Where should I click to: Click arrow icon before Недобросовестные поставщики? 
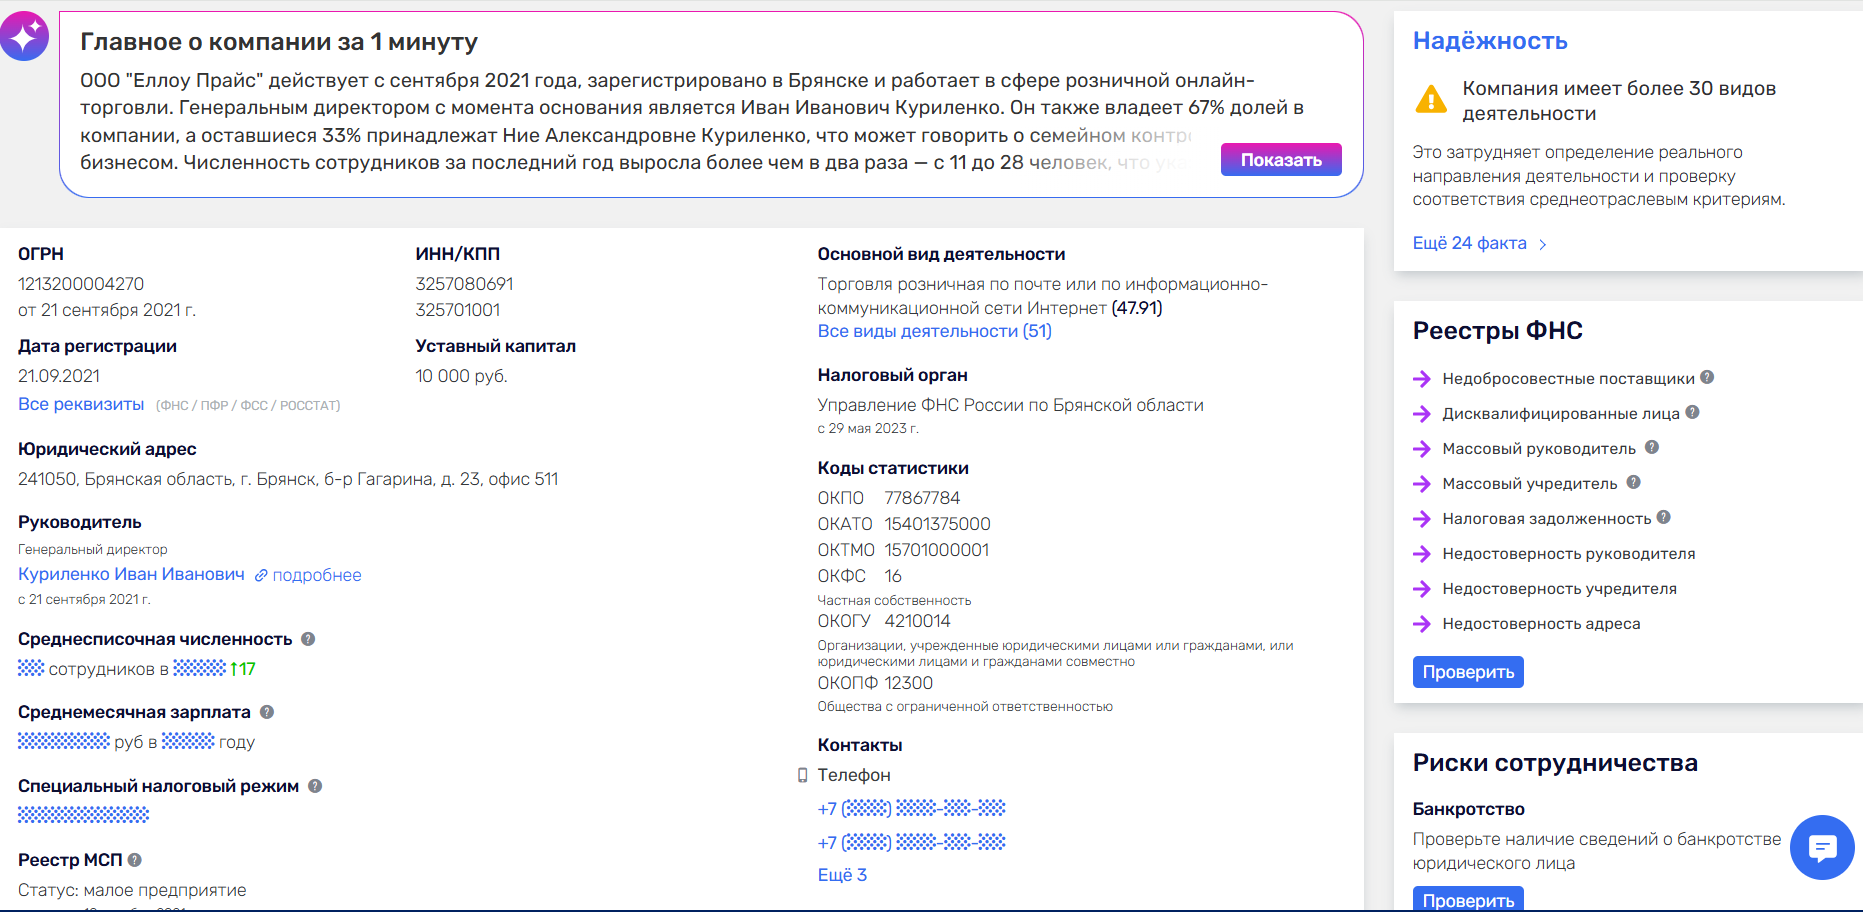[1422, 379]
